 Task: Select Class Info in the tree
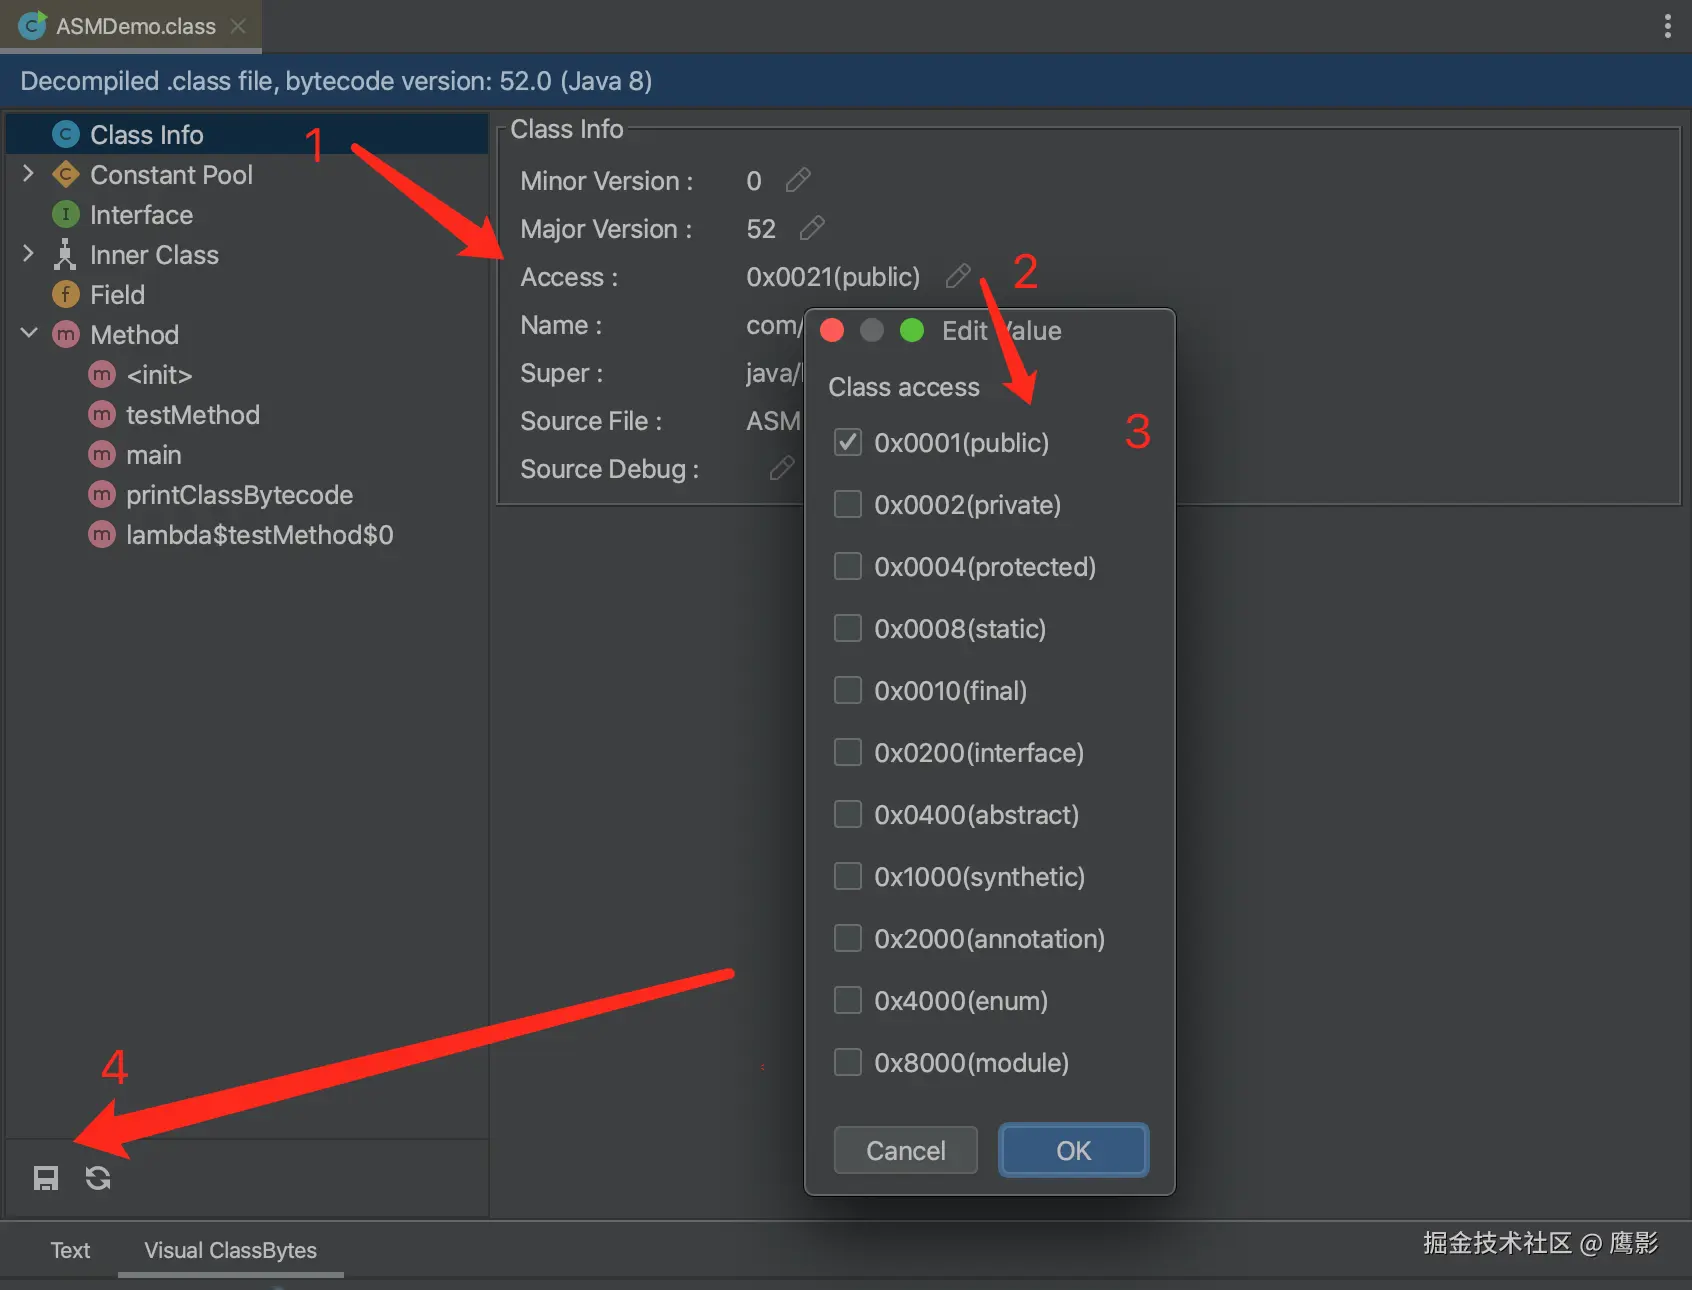tap(247, 134)
